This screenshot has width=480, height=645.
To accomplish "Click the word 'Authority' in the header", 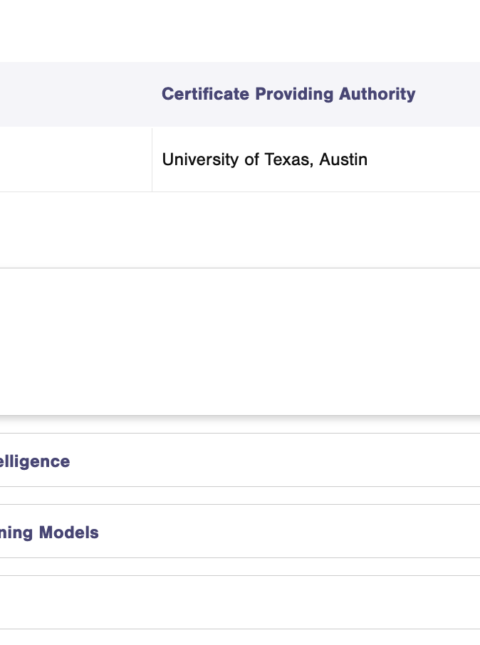I will tap(377, 94).
